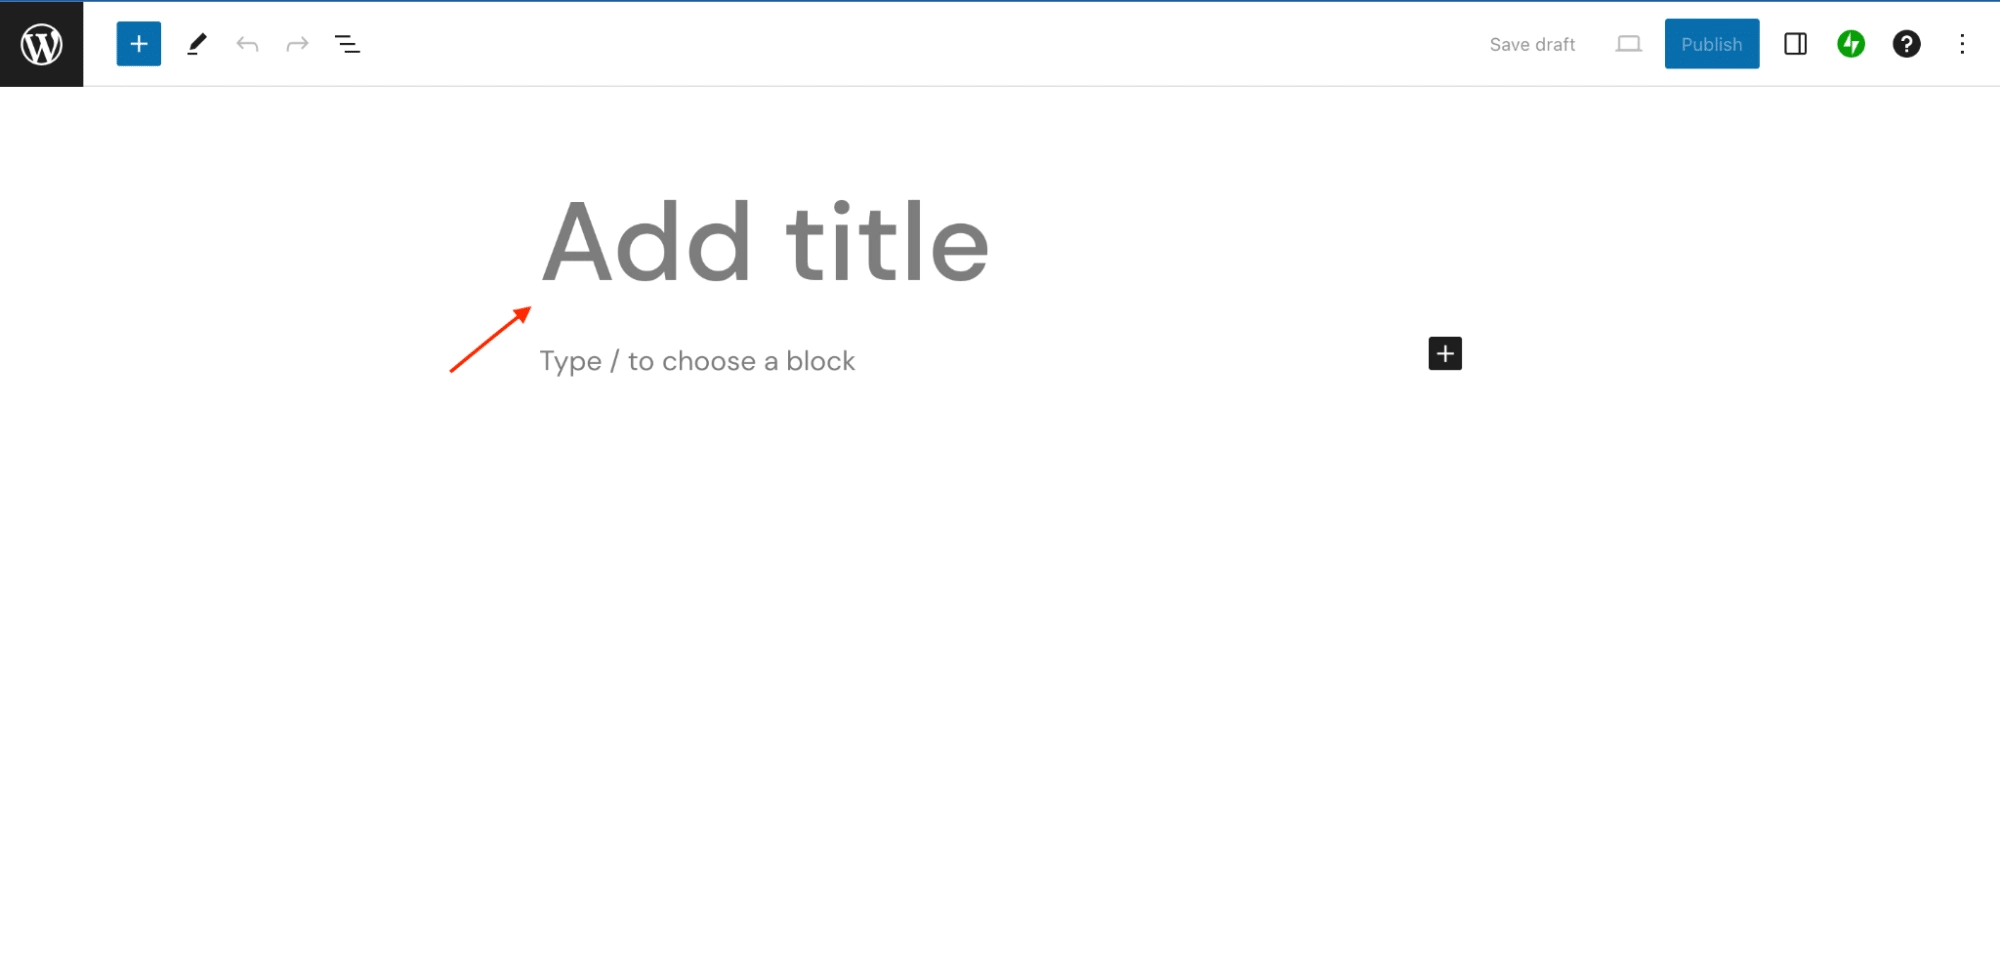Viewport: 2000px width, 976px height.
Task: Click Save draft
Action: [x=1532, y=43]
